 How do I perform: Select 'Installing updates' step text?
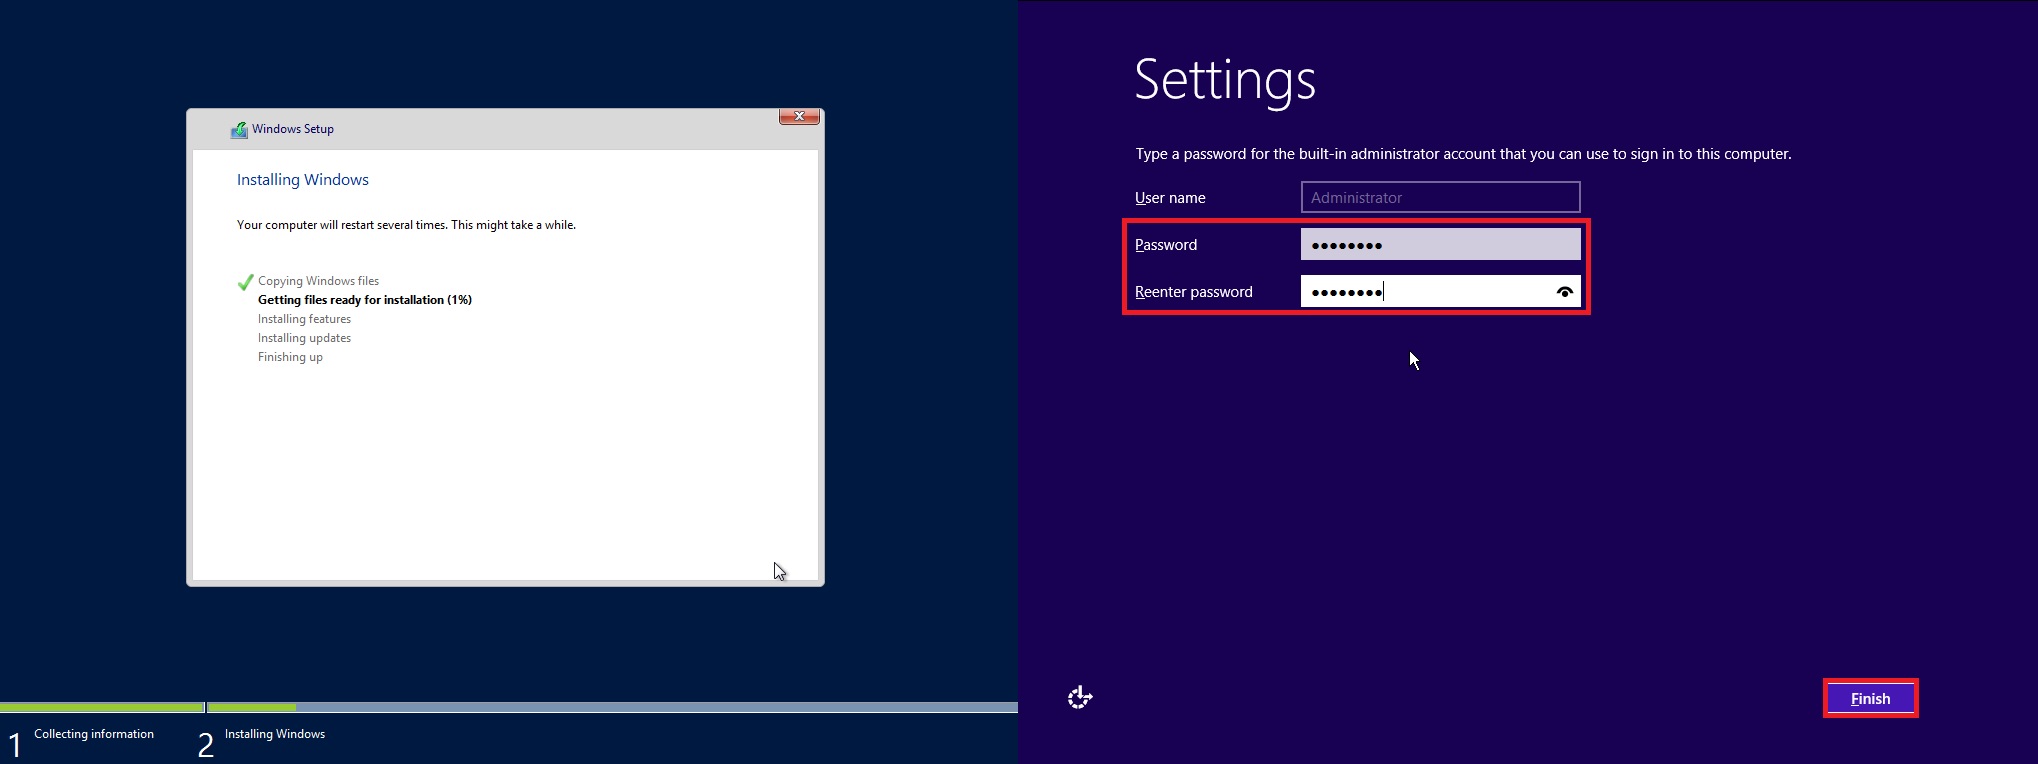[x=304, y=338]
